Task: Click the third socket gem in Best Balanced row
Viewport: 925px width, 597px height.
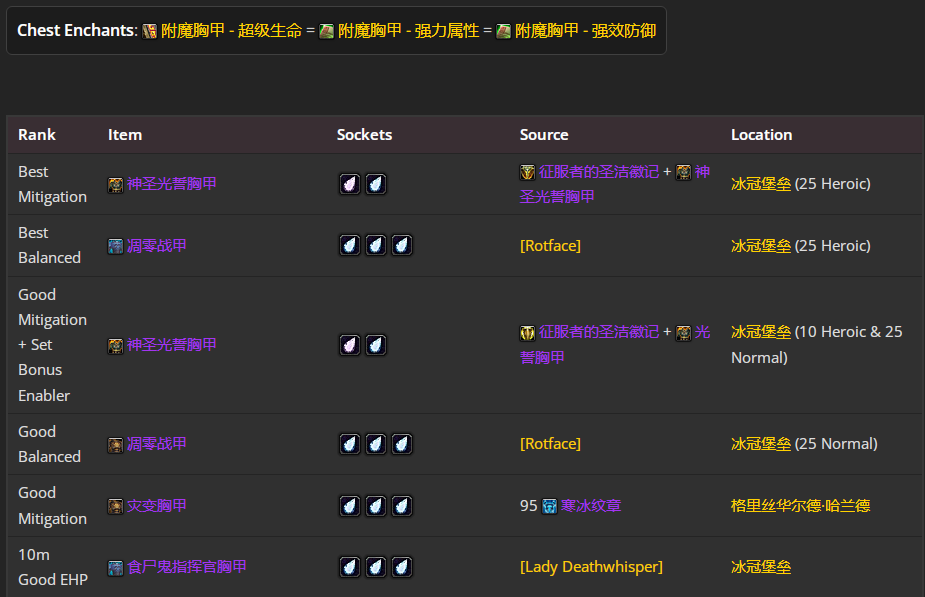Action: click(x=402, y=246)
